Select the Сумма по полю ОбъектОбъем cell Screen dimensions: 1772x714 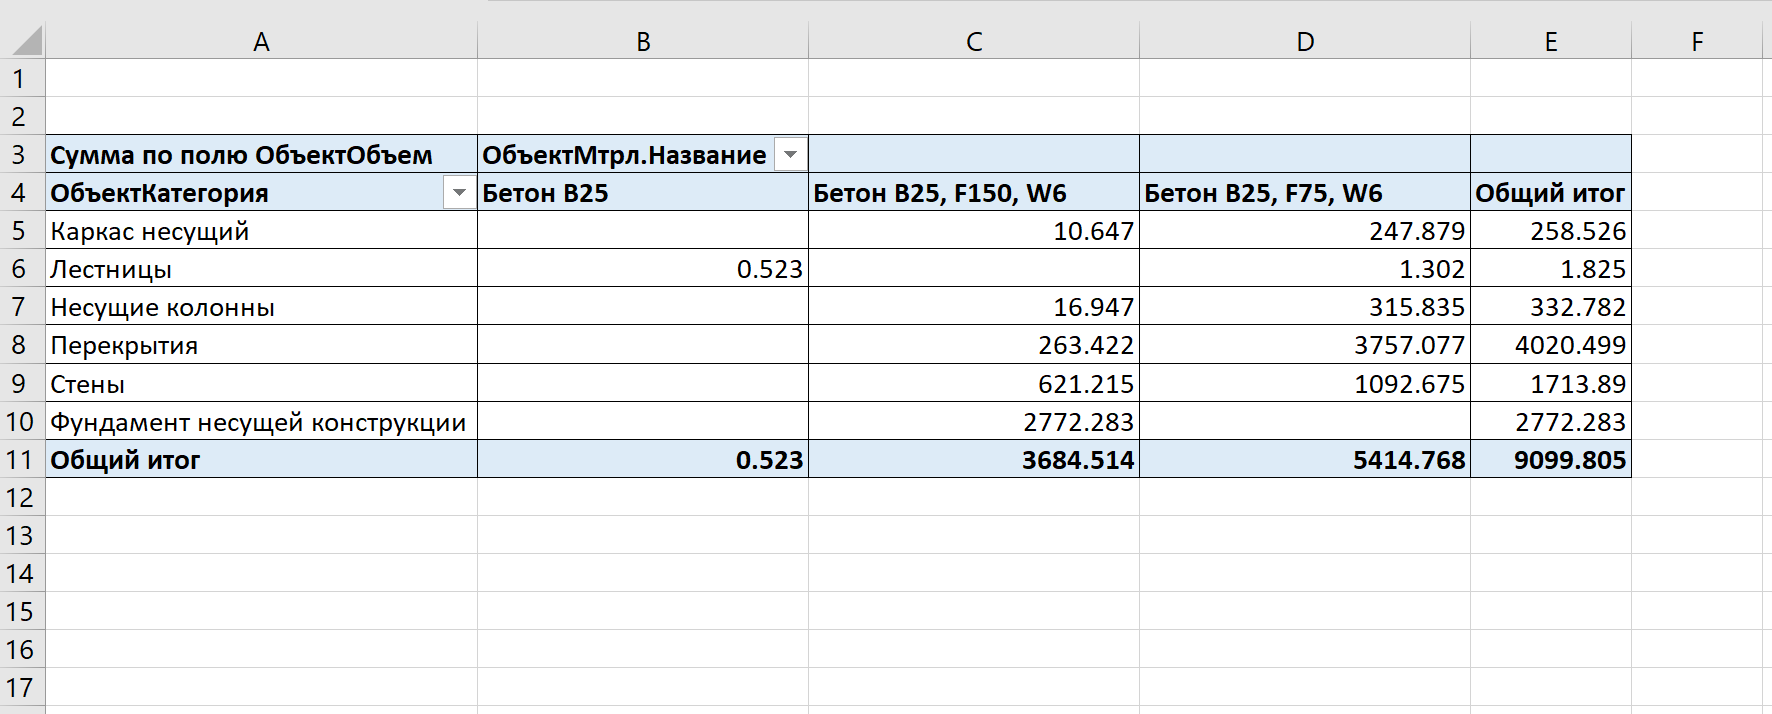(241, 155)
